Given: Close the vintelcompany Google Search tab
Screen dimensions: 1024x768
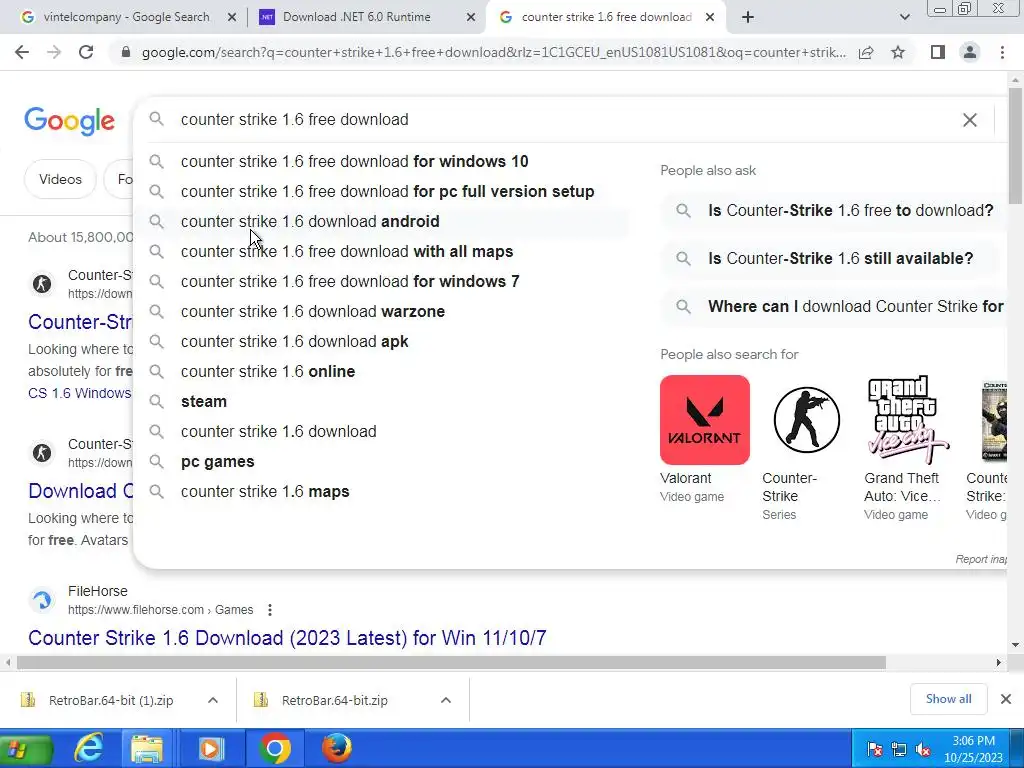Looking at the screenshot, I should pyautogui.click(x=231, y=18).
